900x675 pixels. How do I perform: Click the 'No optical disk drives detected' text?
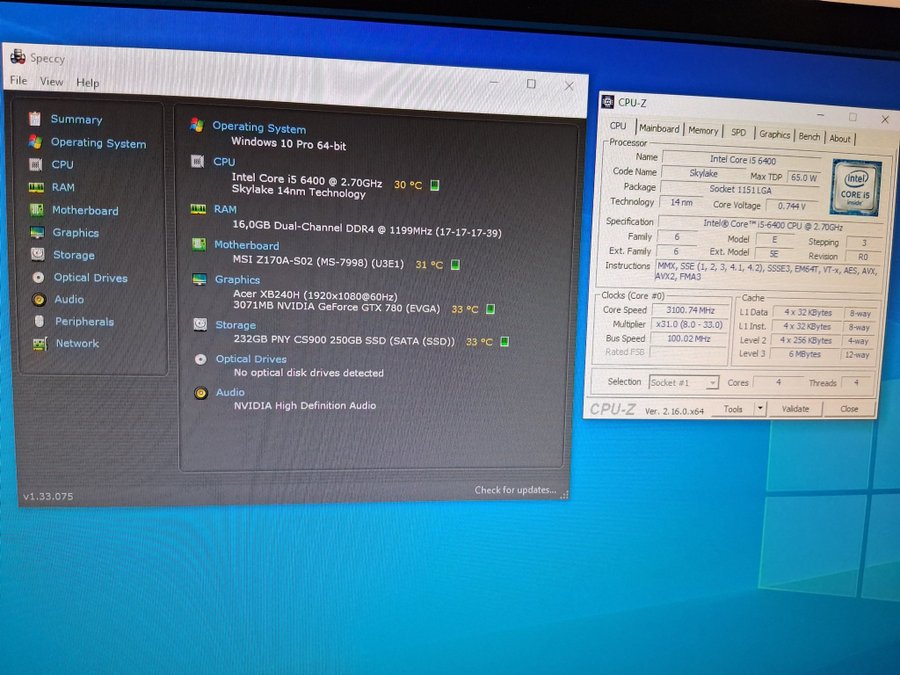[309, 373]
